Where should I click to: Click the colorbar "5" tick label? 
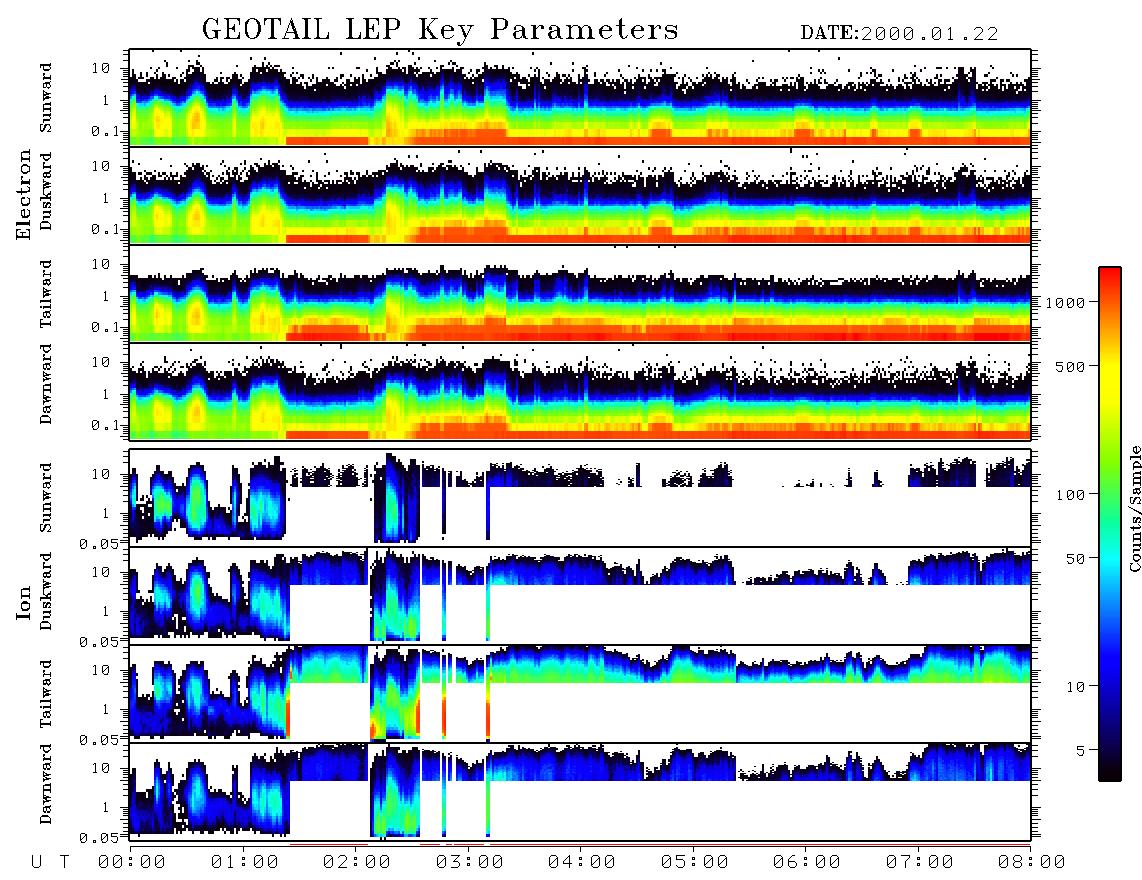tap(1080, 751)
